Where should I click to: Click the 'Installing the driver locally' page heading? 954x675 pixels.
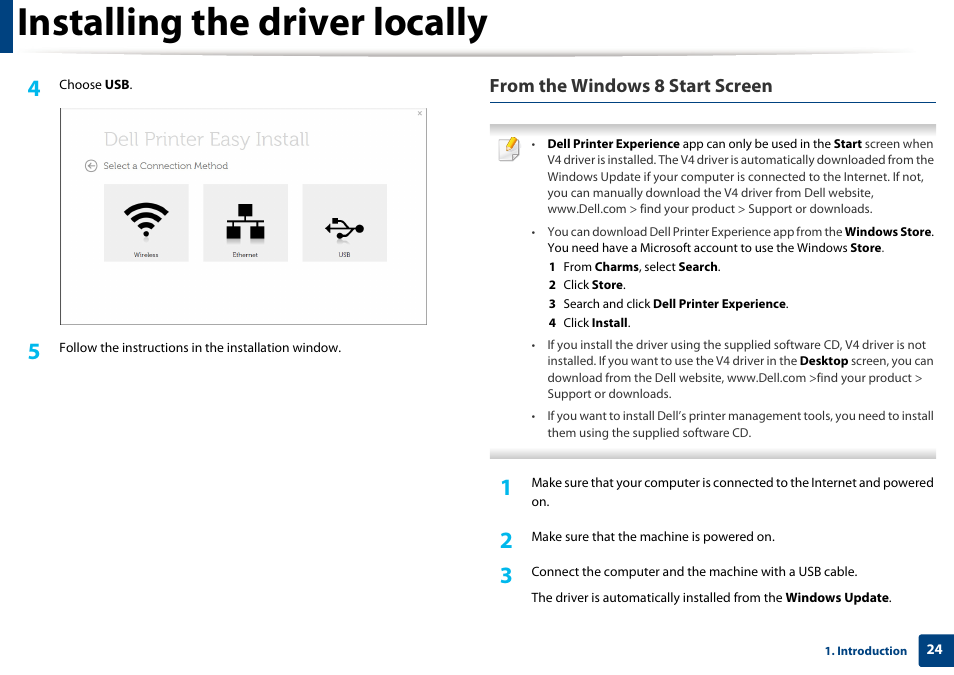tap(252, 24)
